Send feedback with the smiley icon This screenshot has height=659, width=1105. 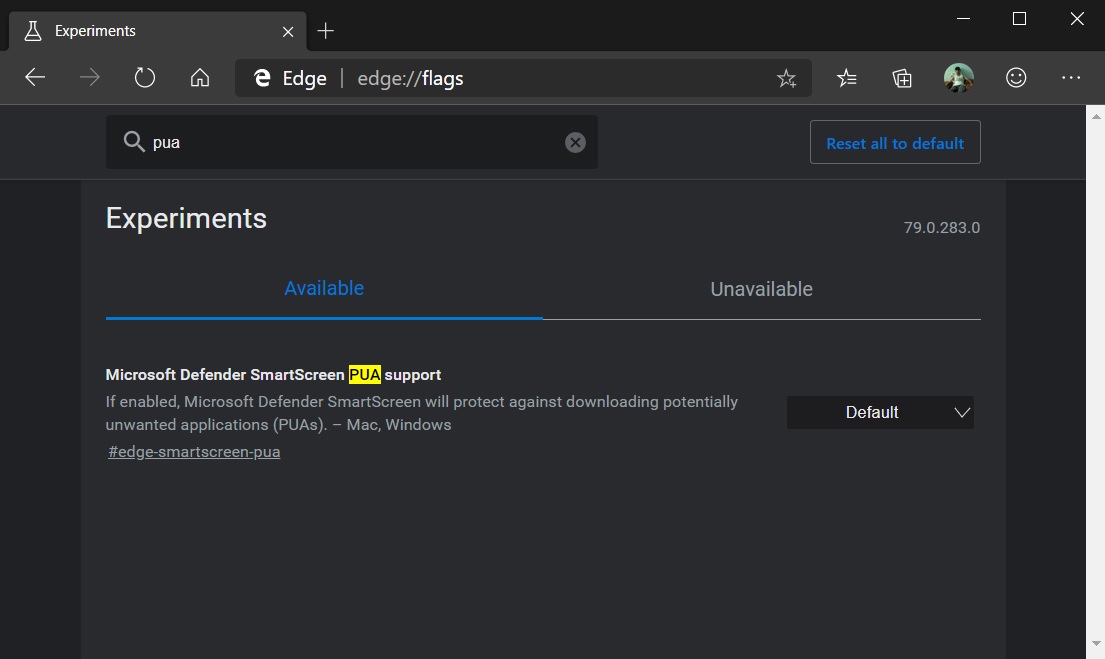coord(1016,78)
